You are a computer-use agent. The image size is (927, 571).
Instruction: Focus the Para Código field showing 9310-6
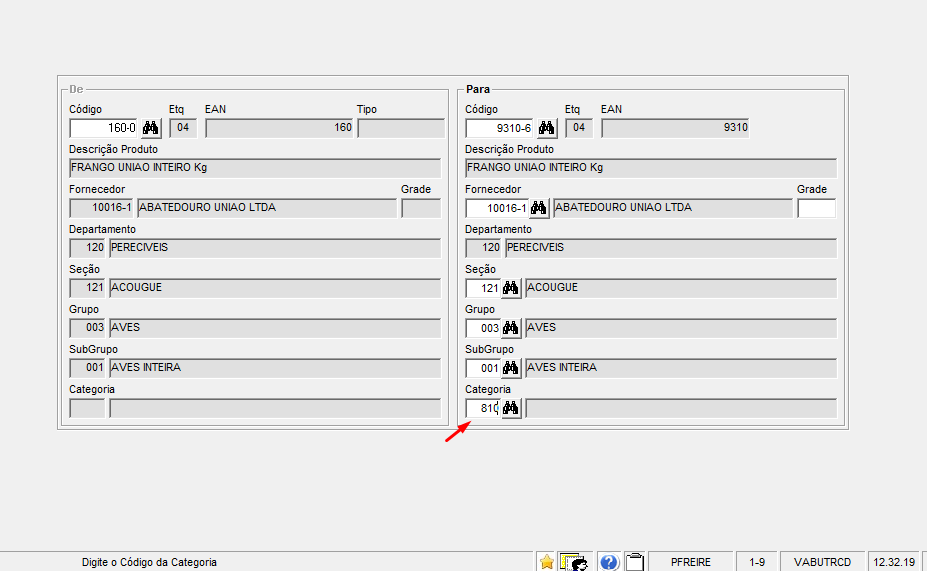500,128
